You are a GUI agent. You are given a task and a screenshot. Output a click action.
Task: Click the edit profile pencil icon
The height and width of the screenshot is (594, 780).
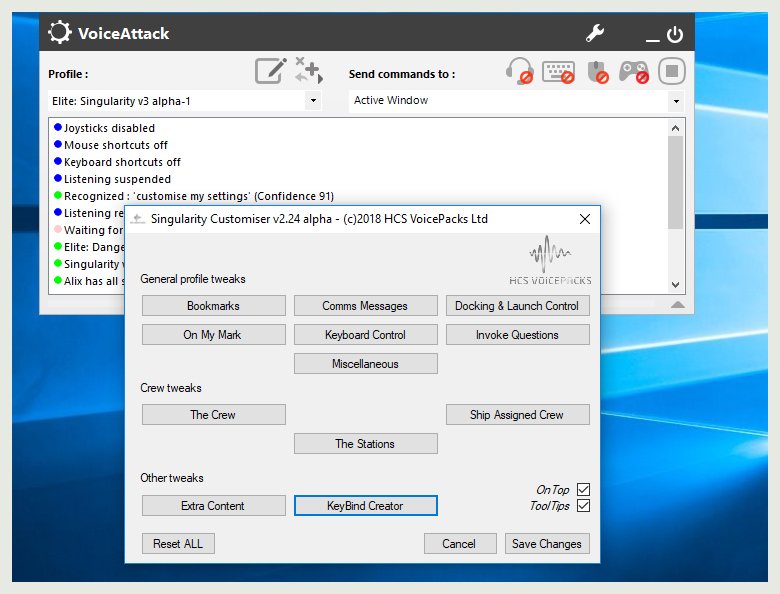pyautogui.click(x=271, y=71)
